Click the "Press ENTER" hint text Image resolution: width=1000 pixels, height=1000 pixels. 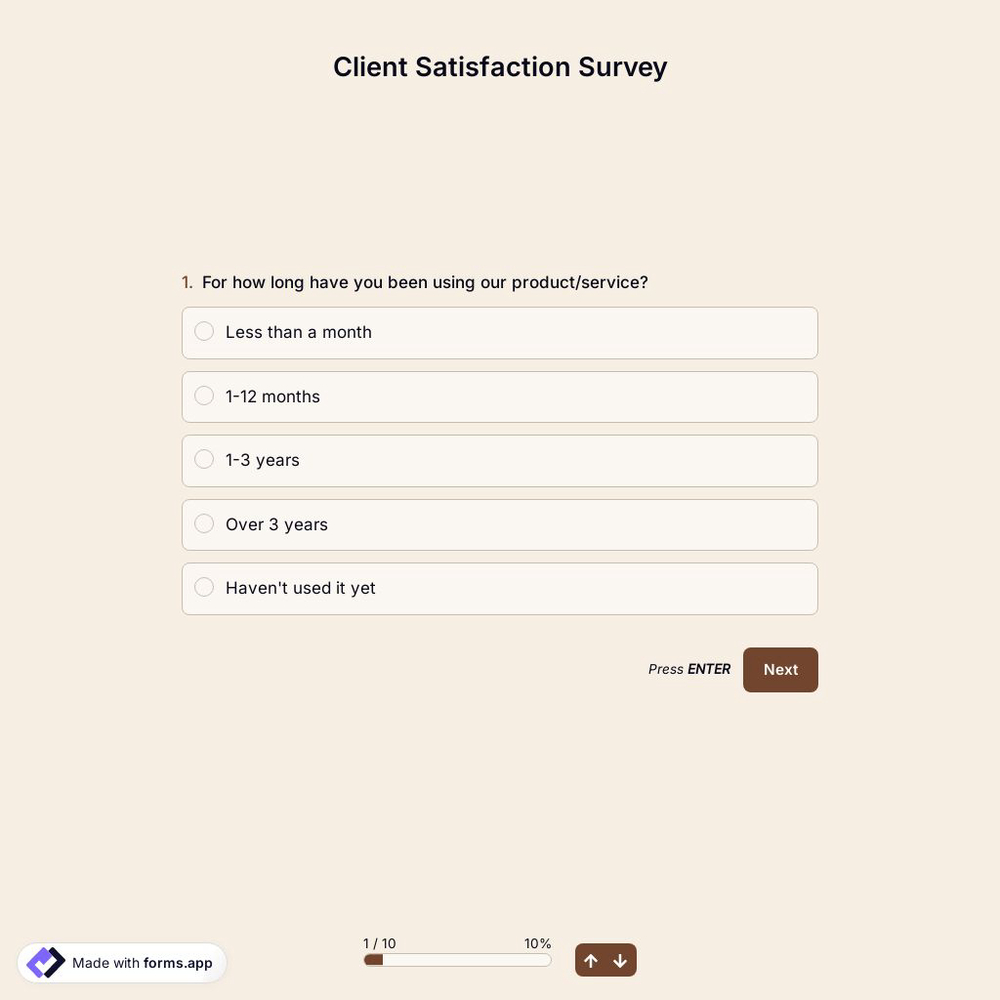[x=689, y=668]
